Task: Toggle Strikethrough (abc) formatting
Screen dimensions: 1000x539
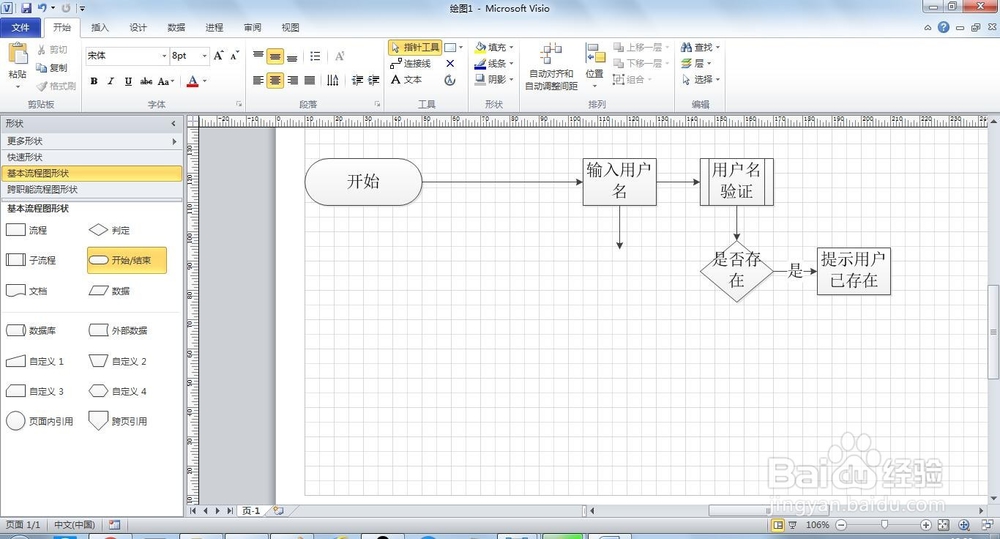Action: pos(146,81)
